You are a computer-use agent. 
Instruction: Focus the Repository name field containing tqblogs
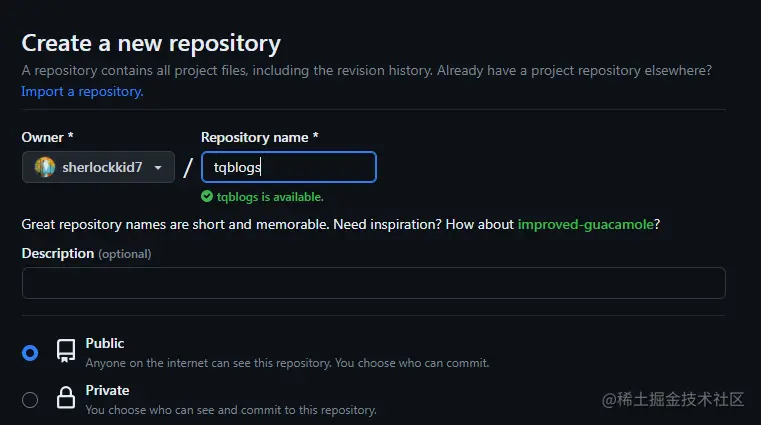[x=289, y=167]
